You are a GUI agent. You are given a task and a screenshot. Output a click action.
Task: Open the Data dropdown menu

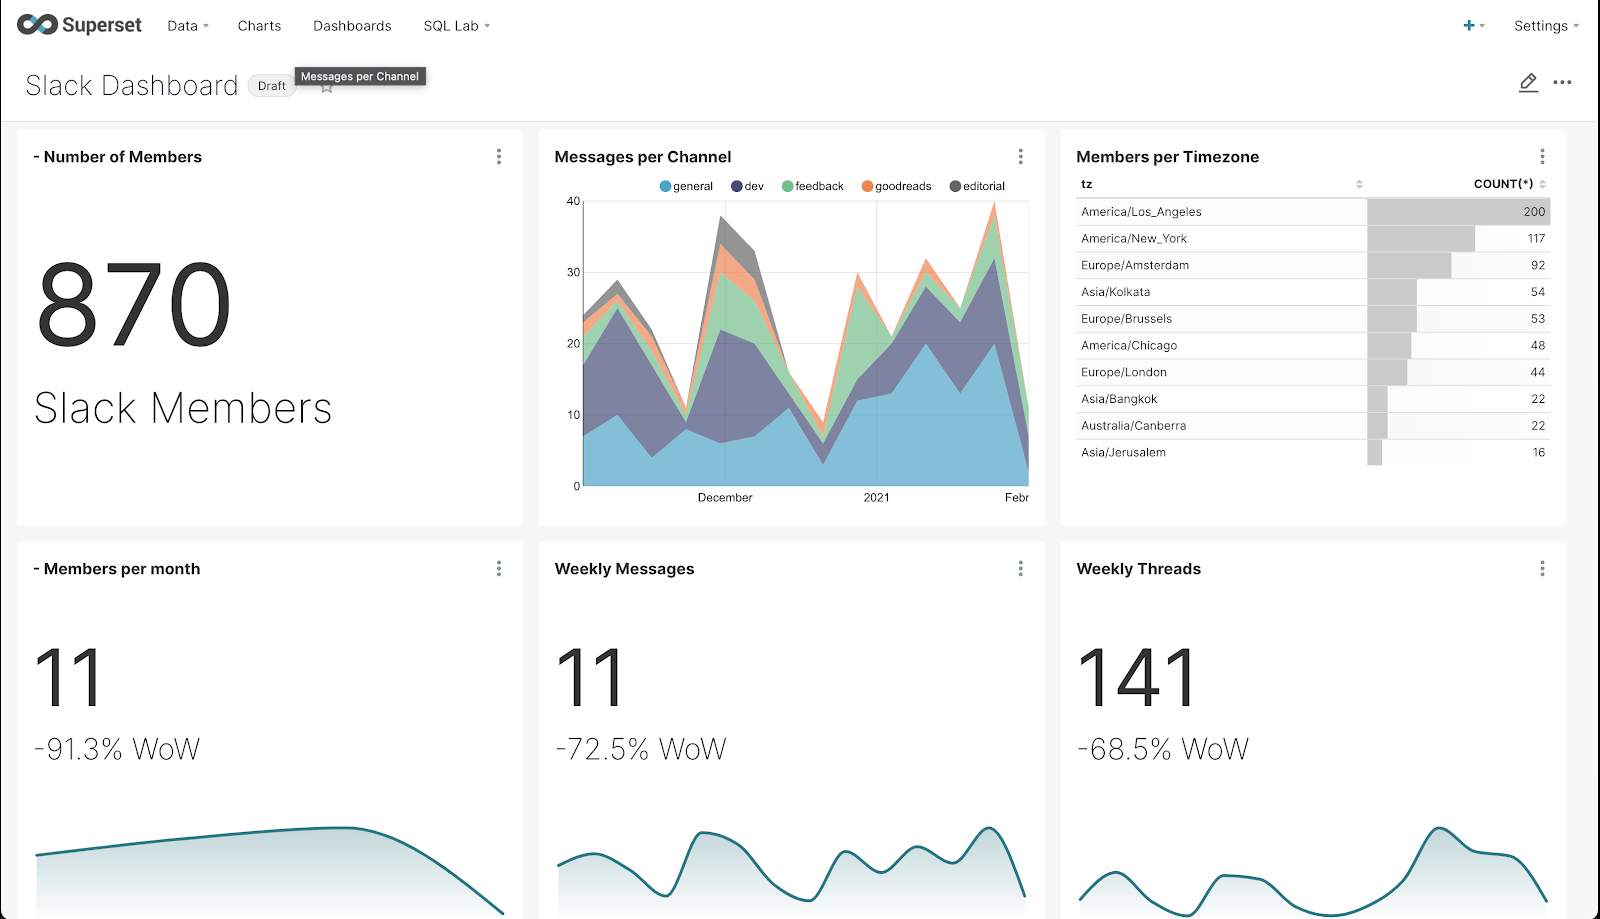186,26
